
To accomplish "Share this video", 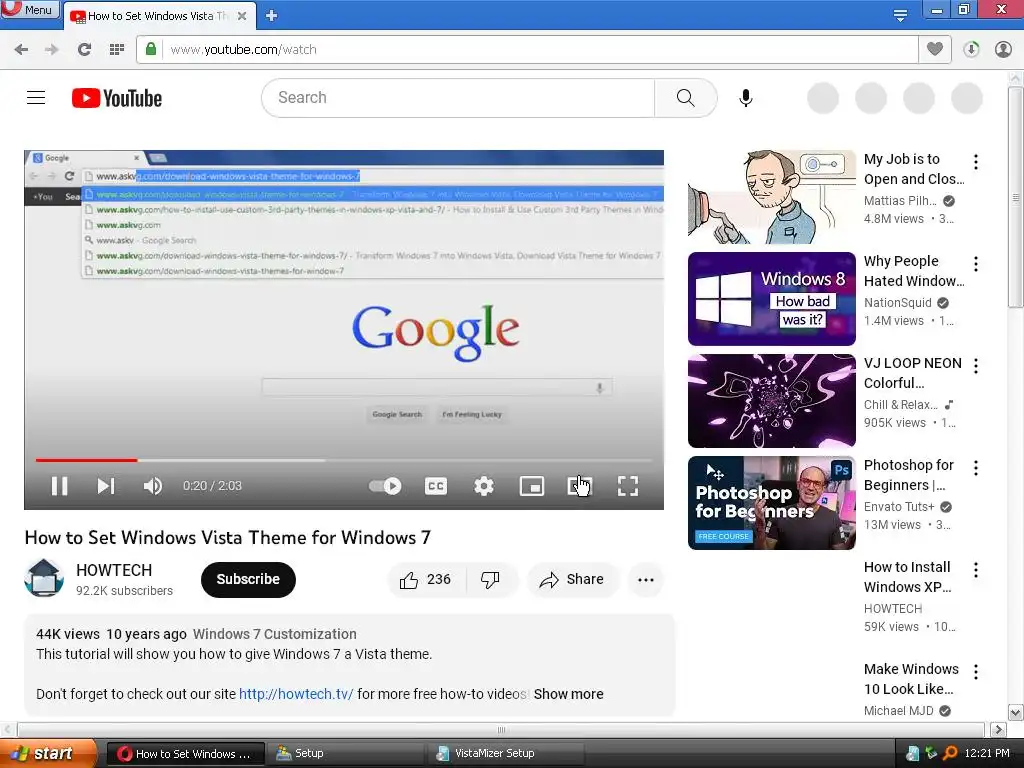I will click(572, 579).
